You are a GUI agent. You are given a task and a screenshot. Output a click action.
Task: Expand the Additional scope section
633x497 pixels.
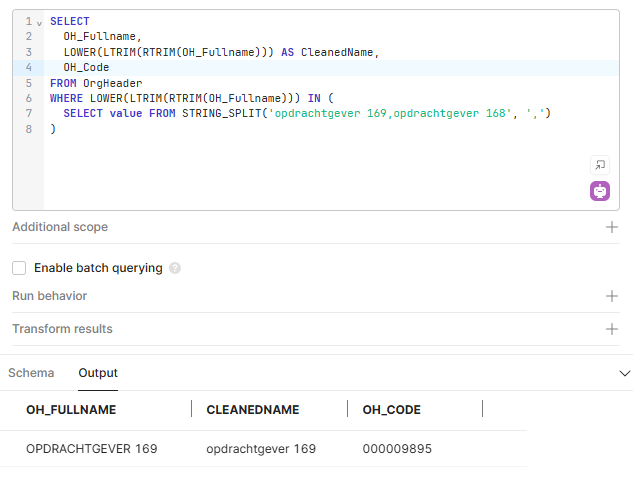coord(60,227)
